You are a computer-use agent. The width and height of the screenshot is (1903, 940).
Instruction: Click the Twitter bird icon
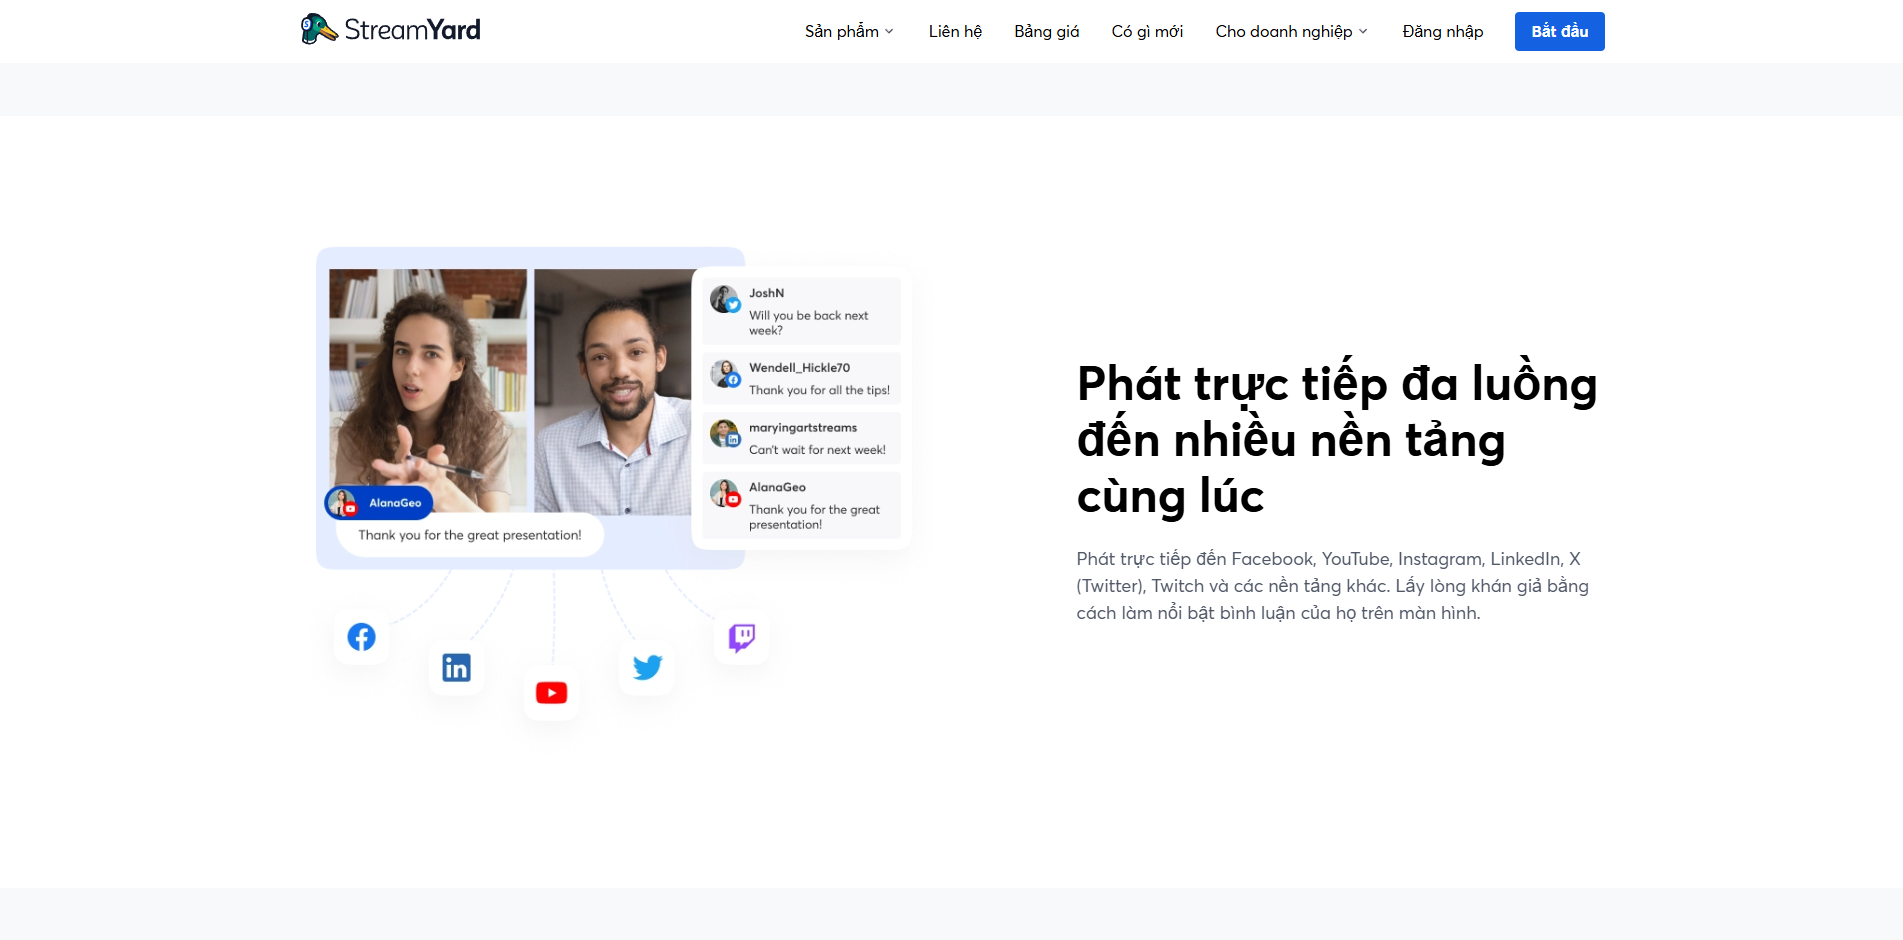(x=647, y=667)
